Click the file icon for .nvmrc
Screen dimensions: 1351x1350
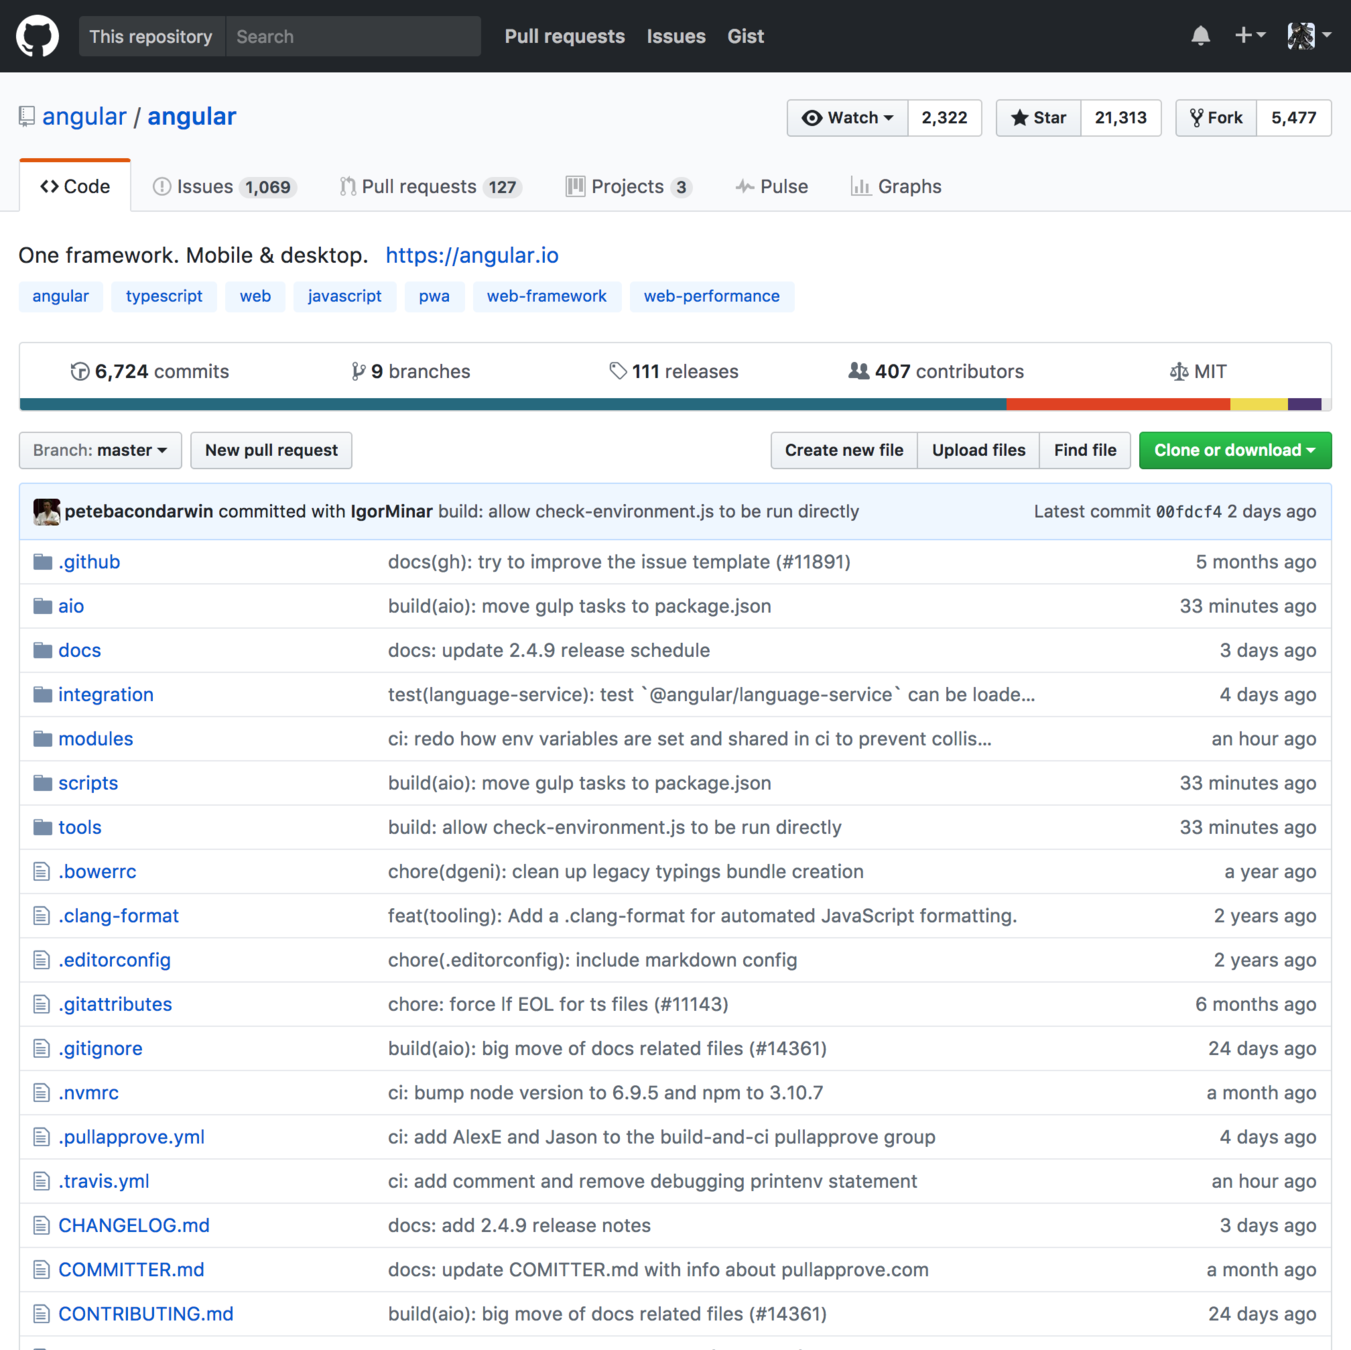[x=41, y=1093]
